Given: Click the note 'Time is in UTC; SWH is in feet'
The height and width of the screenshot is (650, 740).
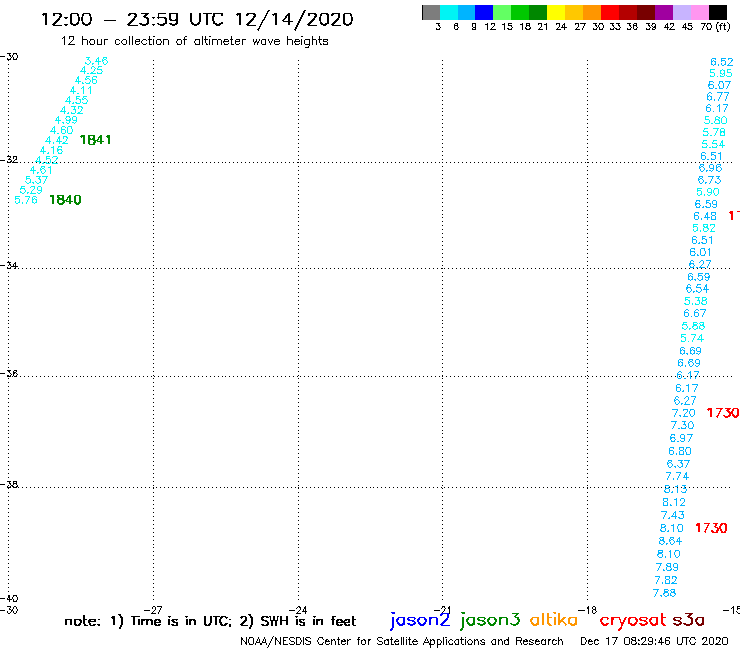Looking at the screenshot, I should 210,621.
